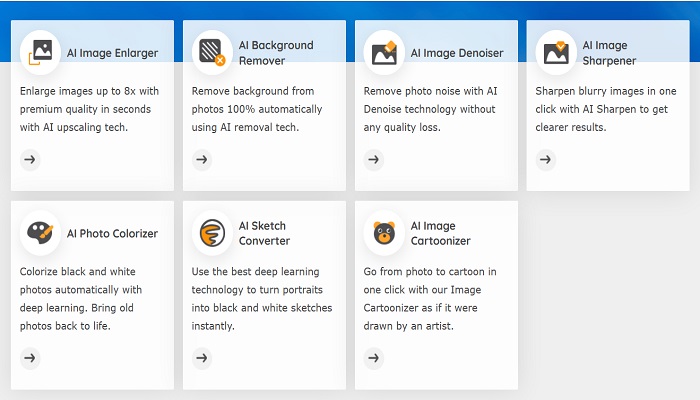Open AI Background Remover via arrow button
The width and height of the screenshot is (700, 400).
coord(202,159)
